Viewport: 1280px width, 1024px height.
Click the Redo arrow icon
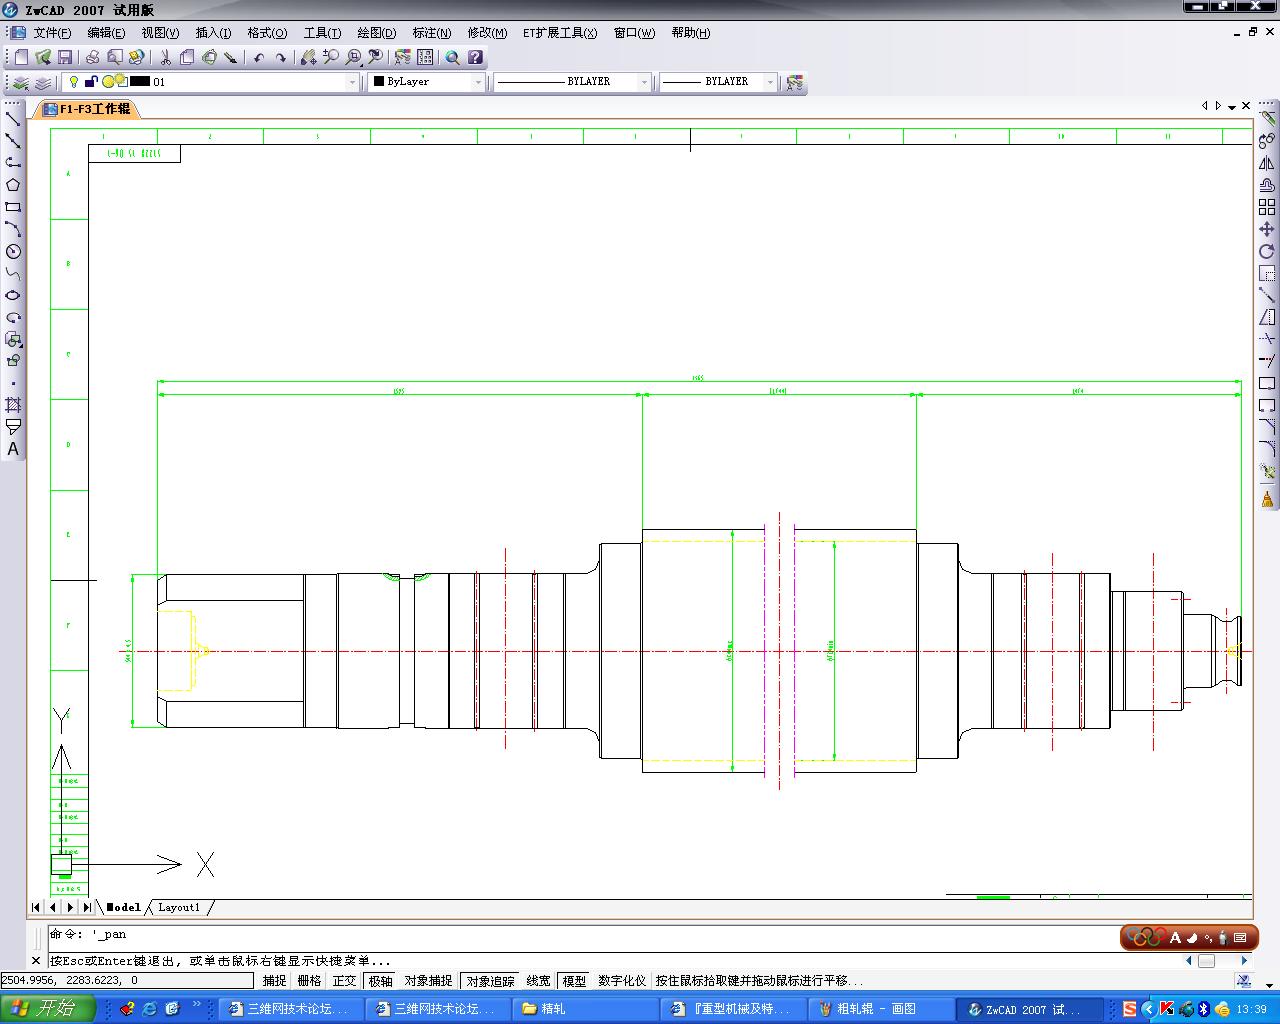pyautogui.click(x=281, y=57)
